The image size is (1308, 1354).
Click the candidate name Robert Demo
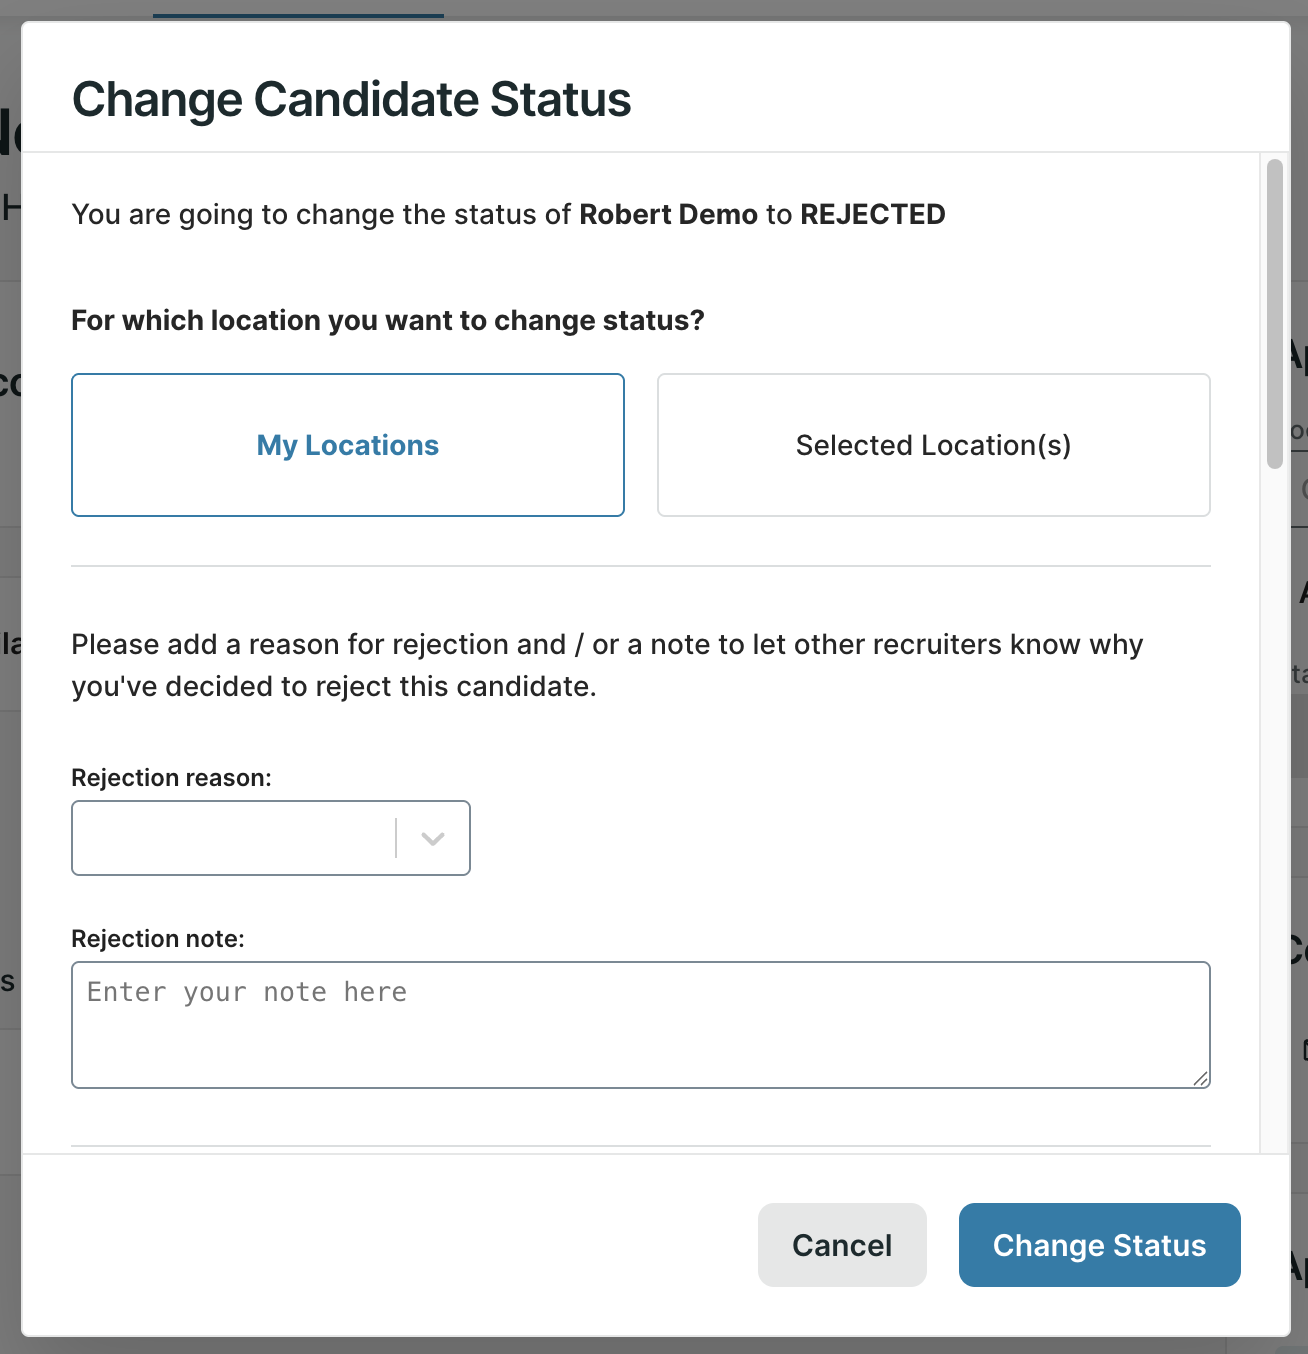point(668,215)
